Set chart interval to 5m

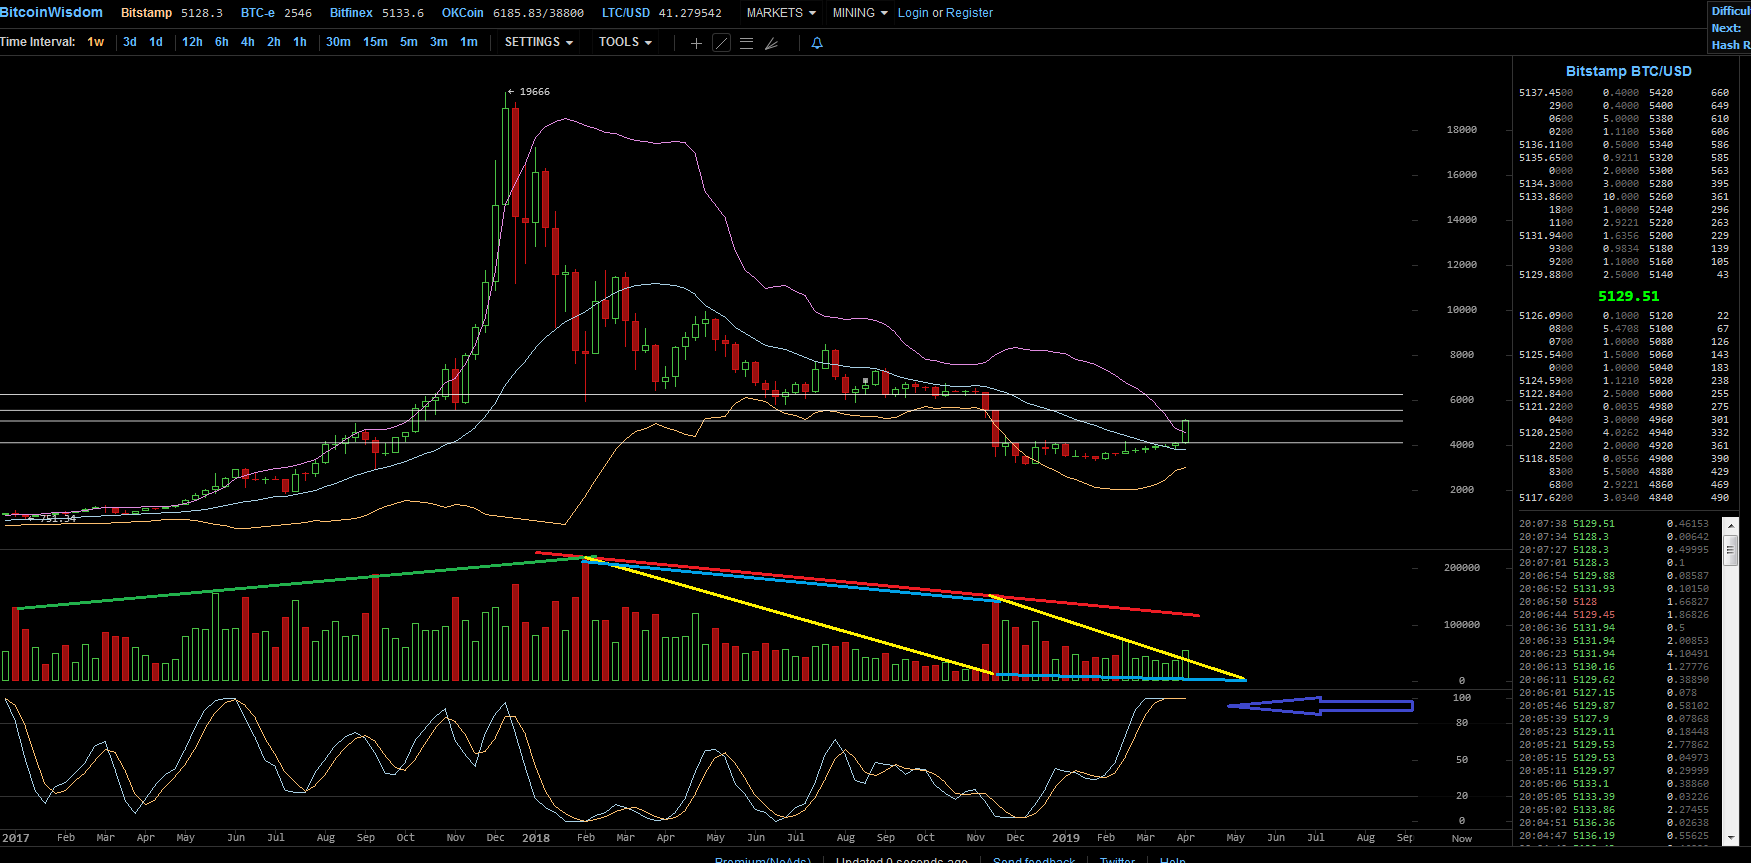point(409,42)
